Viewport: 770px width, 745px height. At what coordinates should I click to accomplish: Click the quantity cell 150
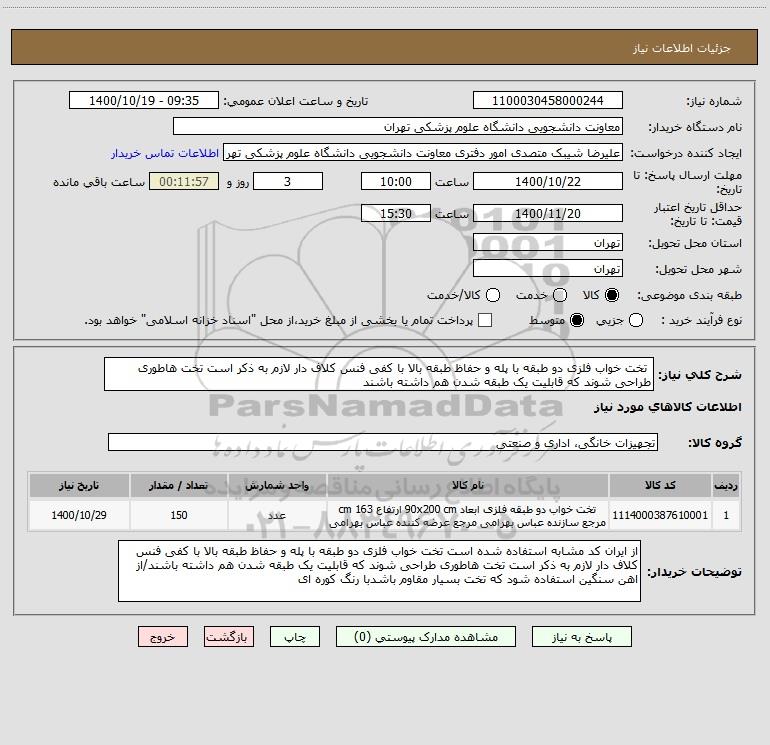(x=179, y=515)
